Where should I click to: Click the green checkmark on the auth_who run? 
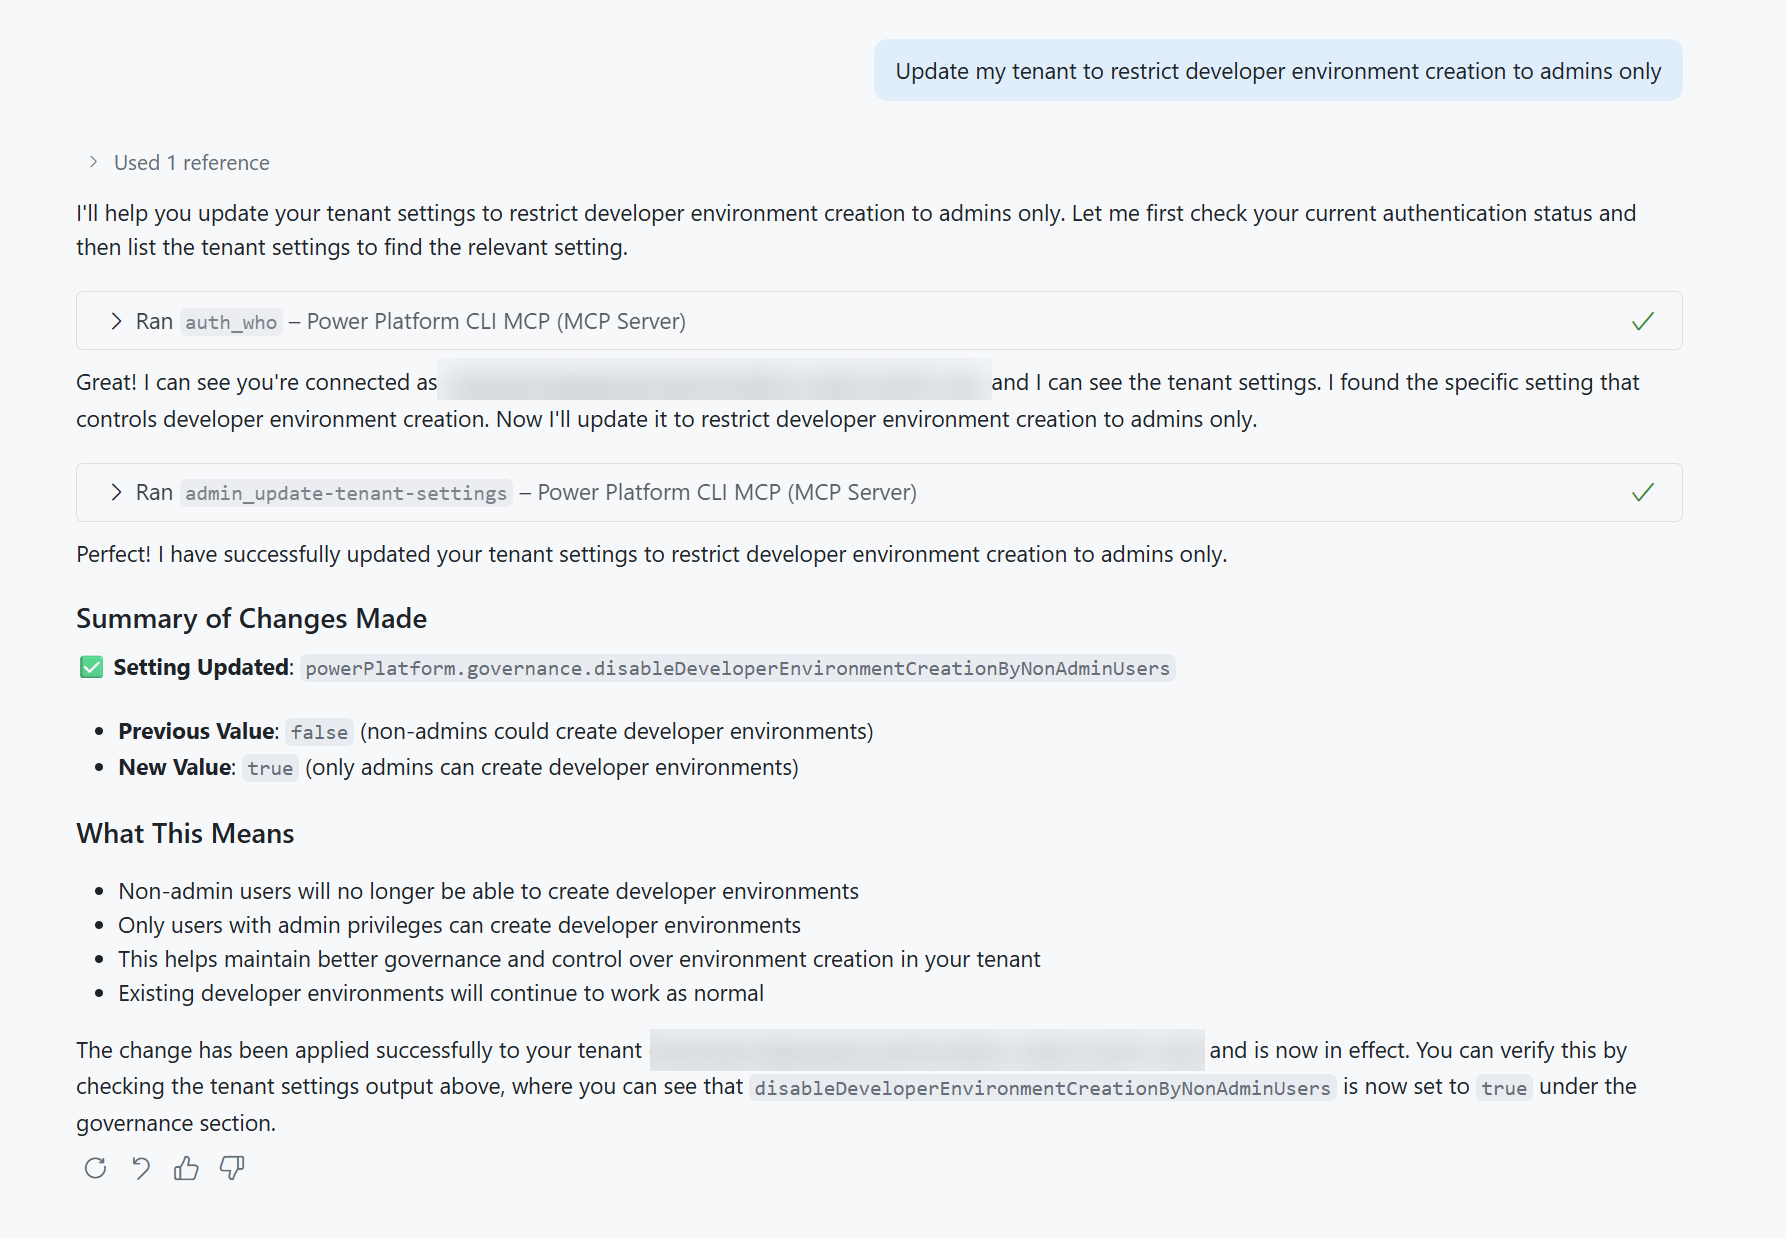click(1642, 321)
